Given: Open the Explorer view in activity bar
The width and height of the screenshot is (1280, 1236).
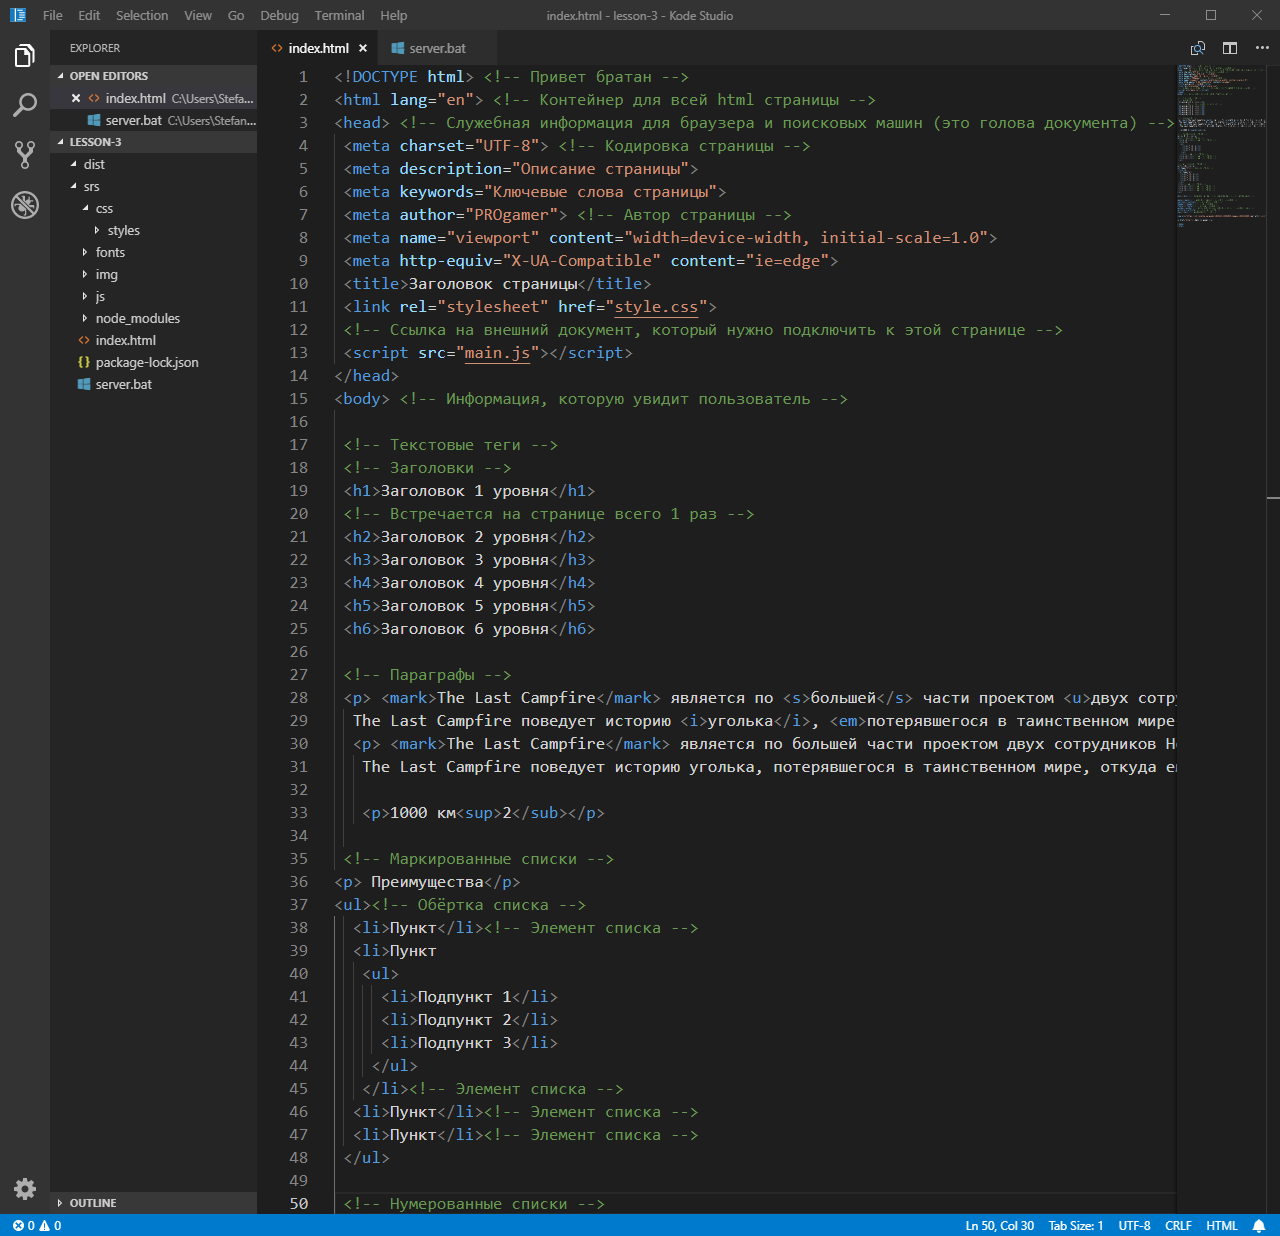Looking at the screenshot, I should point(25,56).
